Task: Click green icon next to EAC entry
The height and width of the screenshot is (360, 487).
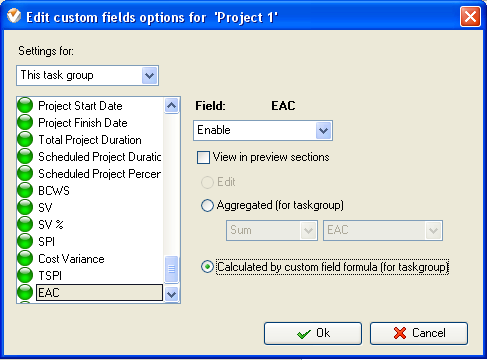Action: click(25, 292)
